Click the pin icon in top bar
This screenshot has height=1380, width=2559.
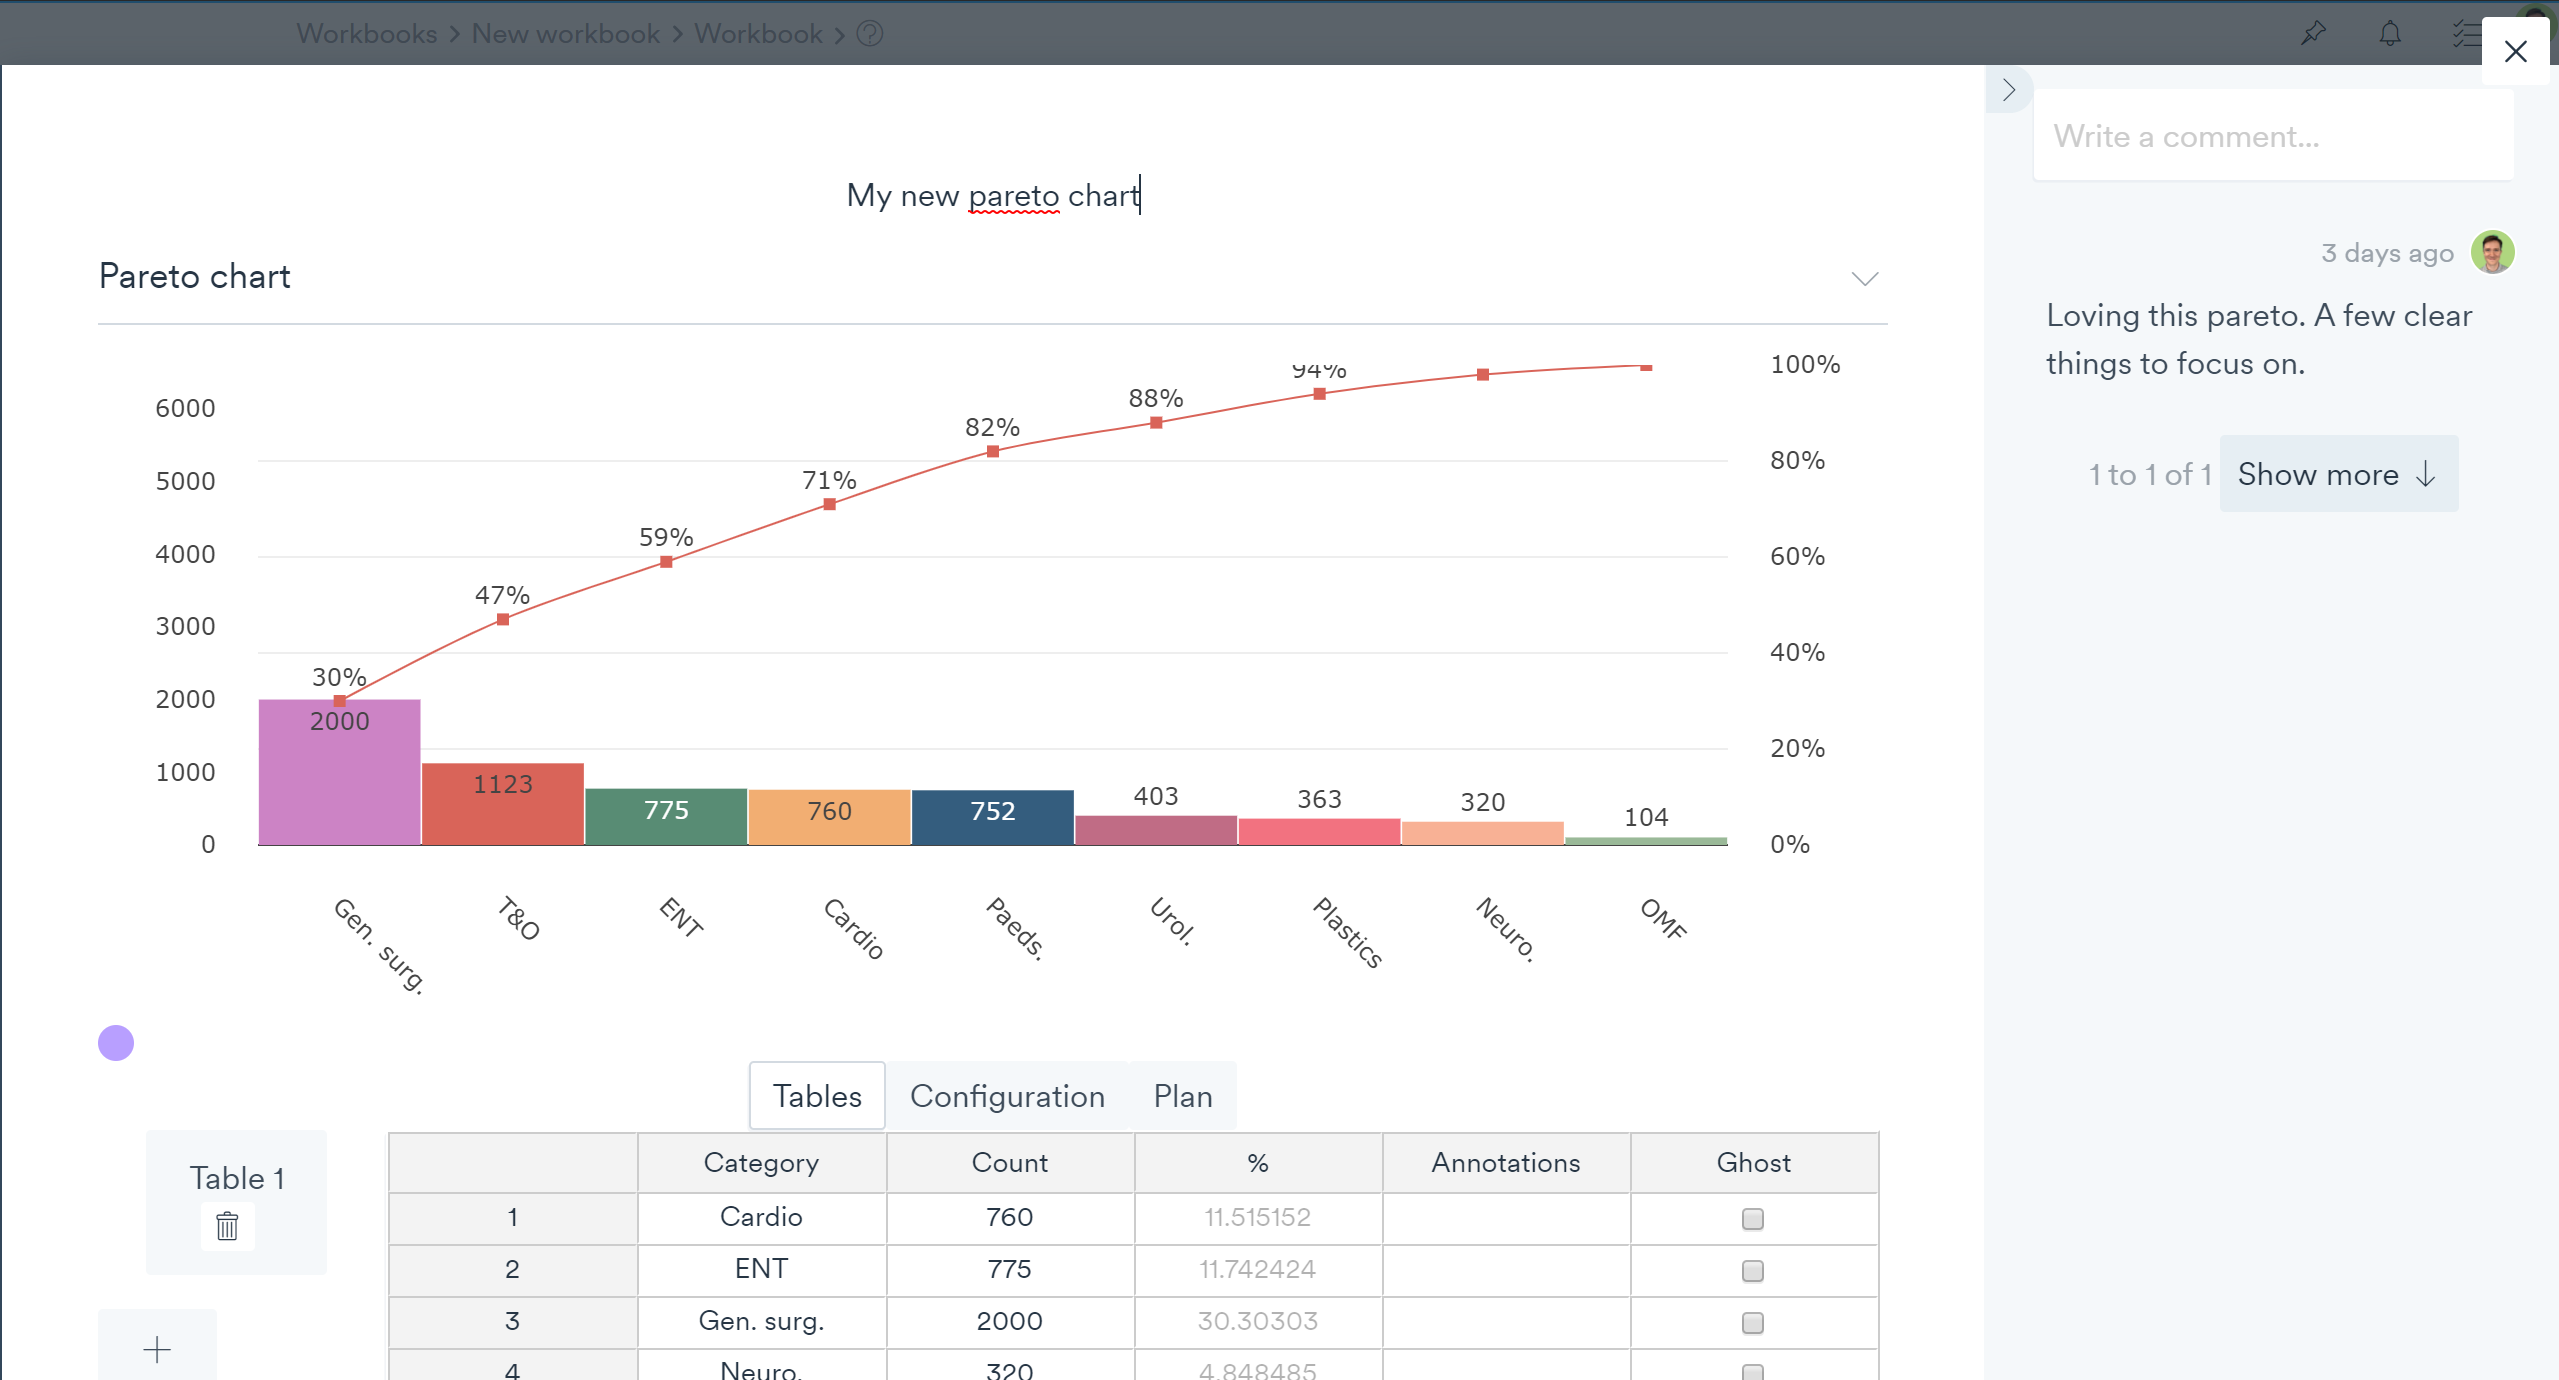[x=2313, y=34]
